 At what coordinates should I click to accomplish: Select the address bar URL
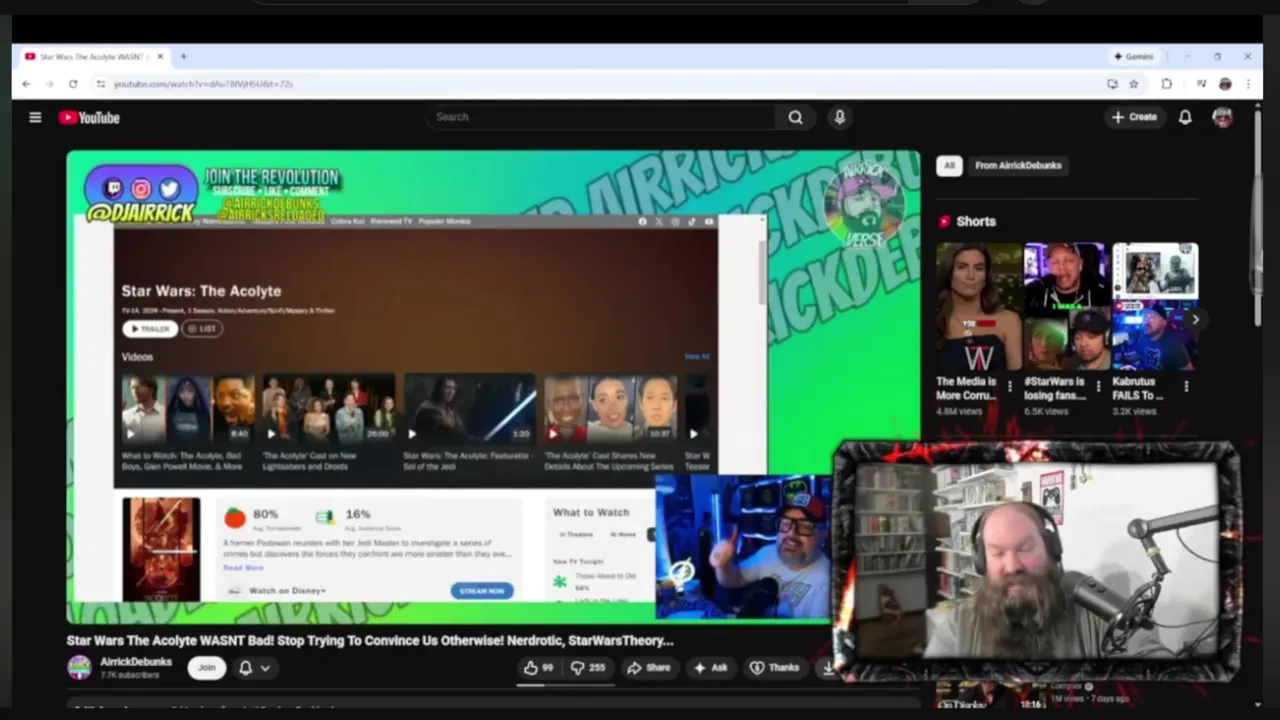pyautogui.click(x=203, y=84)
